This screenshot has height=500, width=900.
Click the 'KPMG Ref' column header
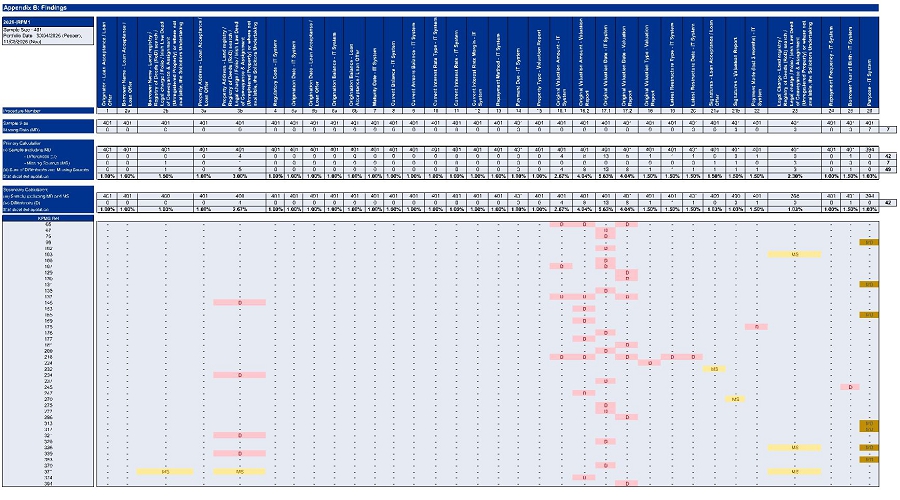[48, 219]
